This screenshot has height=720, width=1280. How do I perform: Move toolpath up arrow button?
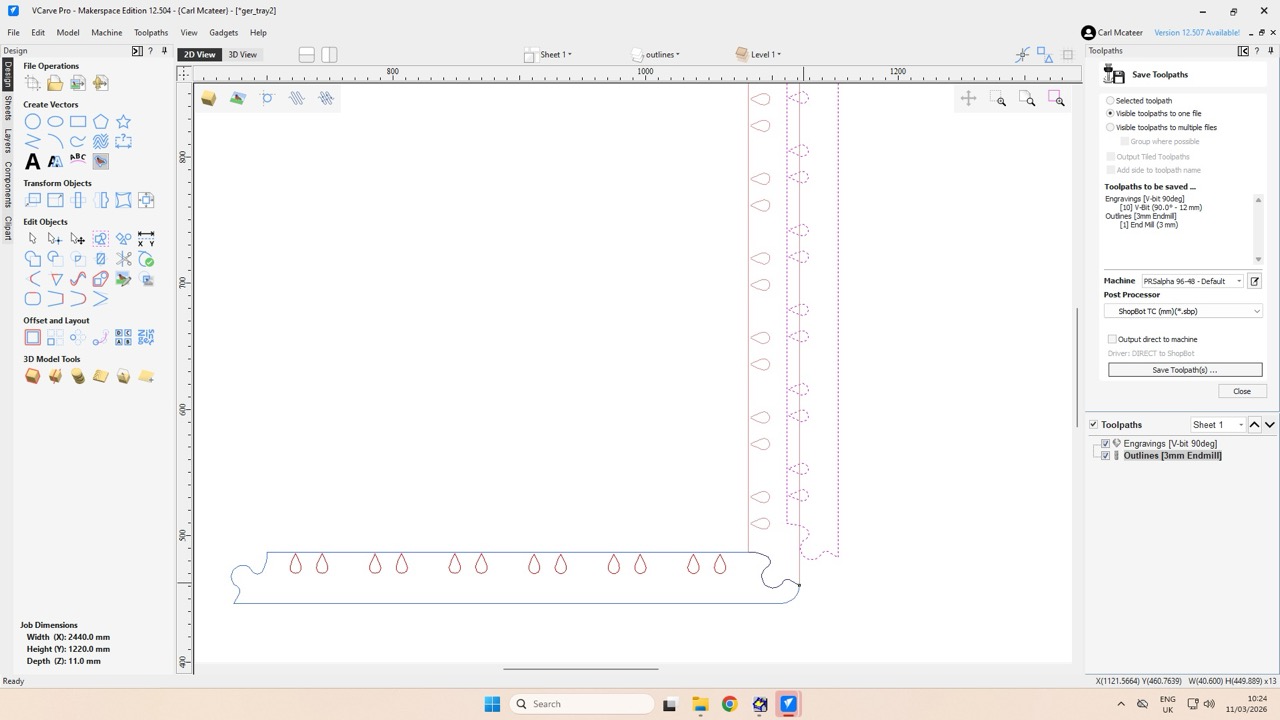[1255, 425]
